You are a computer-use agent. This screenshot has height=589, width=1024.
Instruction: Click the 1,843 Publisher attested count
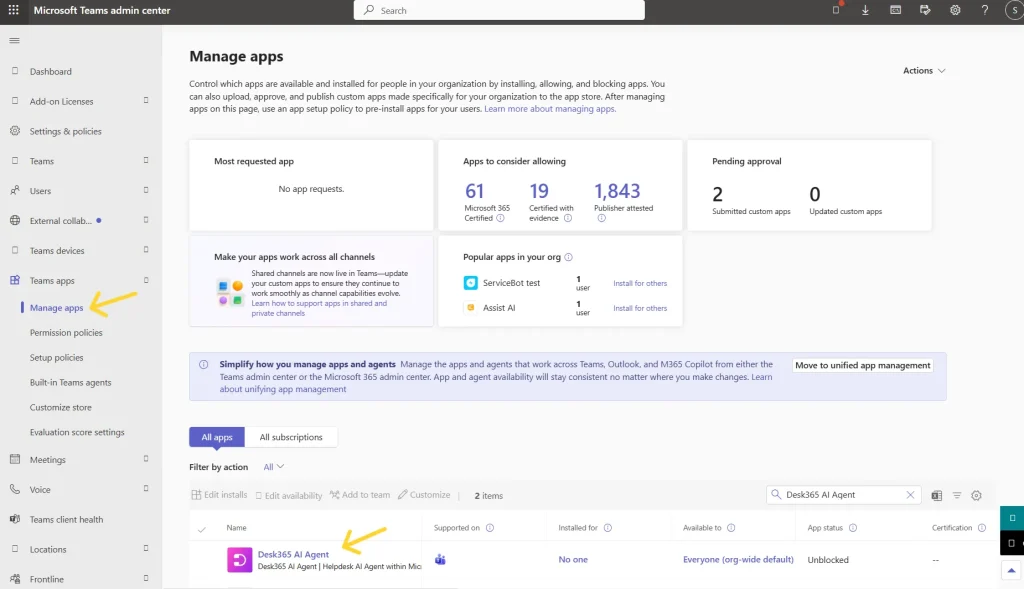(617, 191)
